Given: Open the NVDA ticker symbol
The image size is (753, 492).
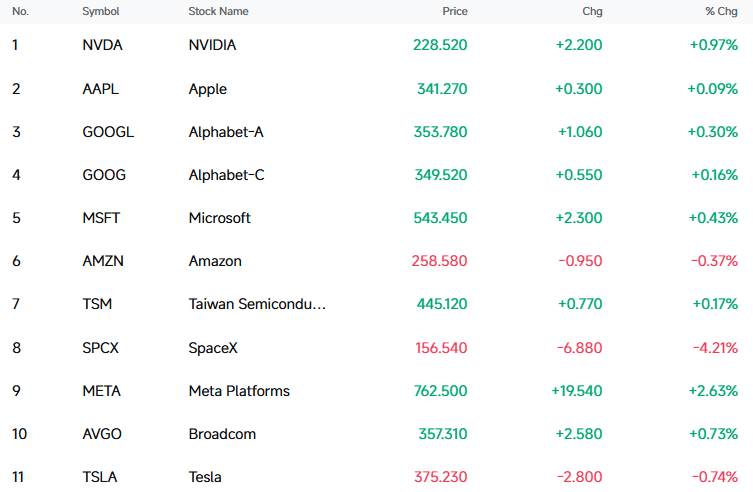Looking at the screenshot, I should pyautogui.click(x=102, y=45).
